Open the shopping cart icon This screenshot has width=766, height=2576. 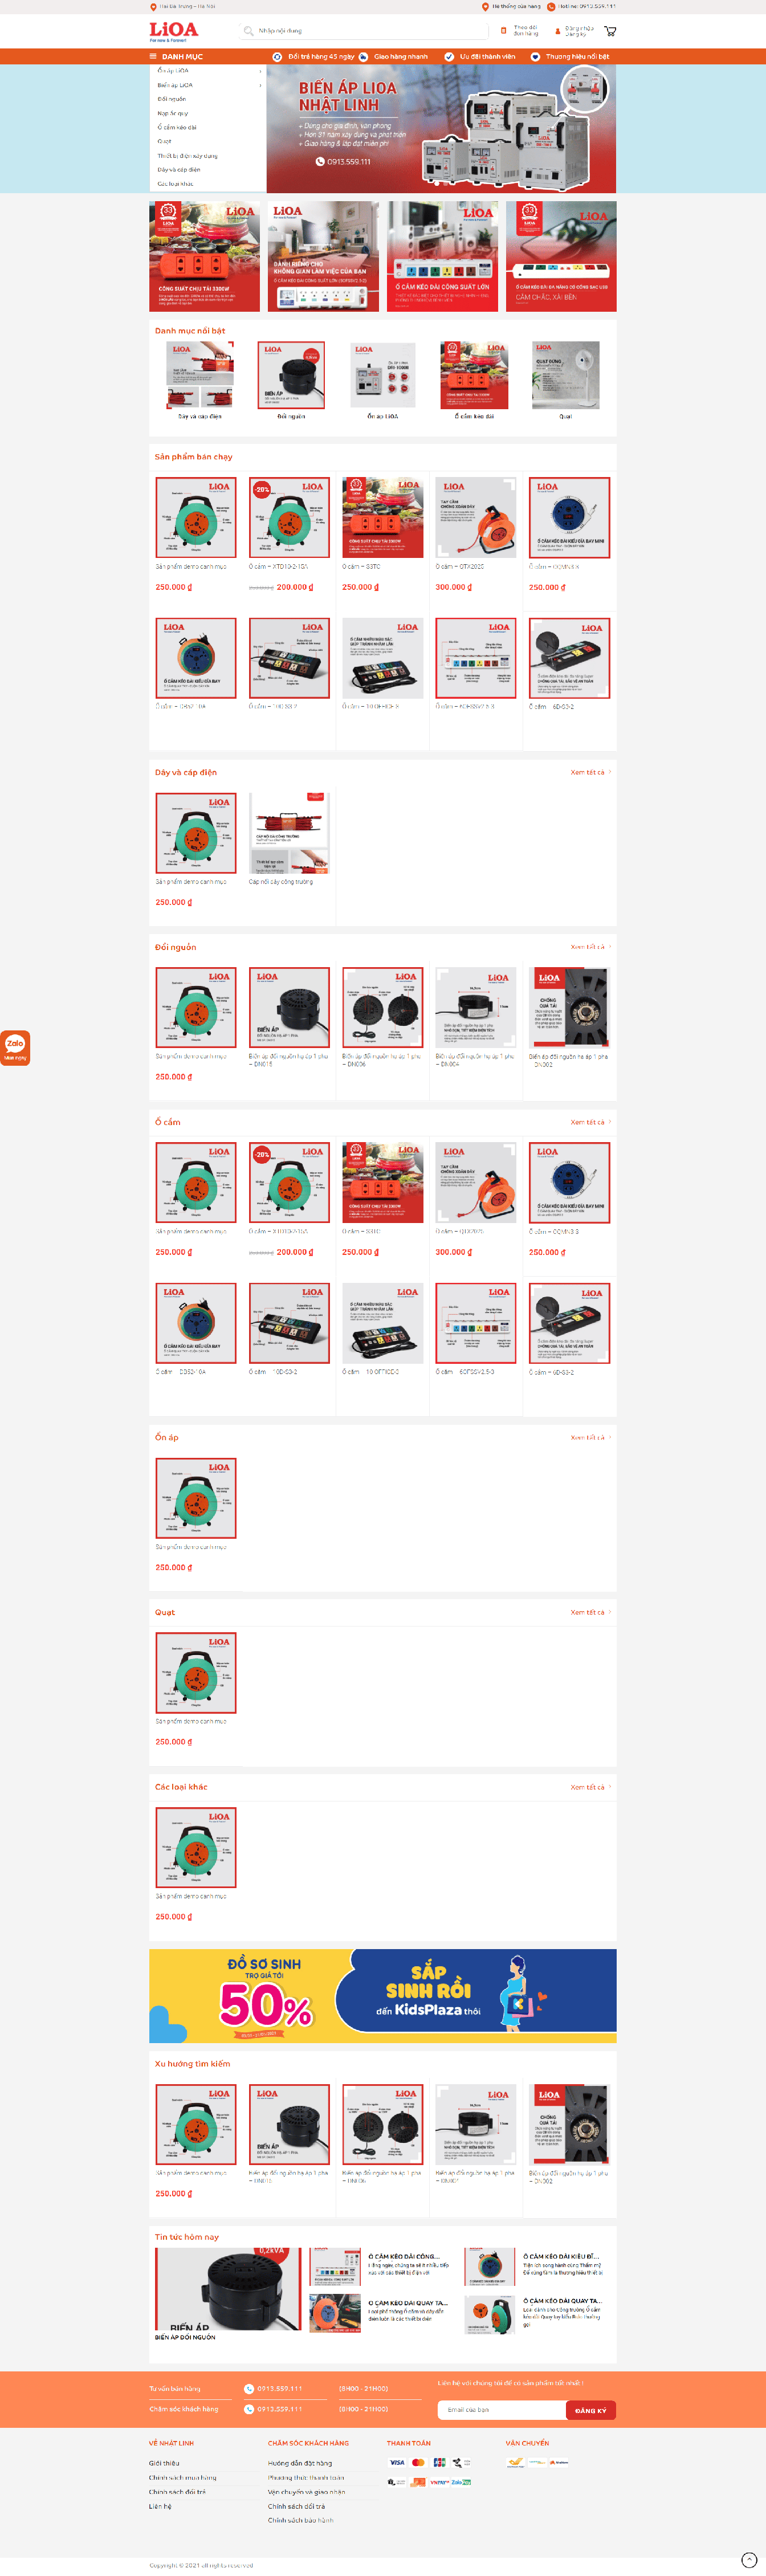click(x=610, y=31)
